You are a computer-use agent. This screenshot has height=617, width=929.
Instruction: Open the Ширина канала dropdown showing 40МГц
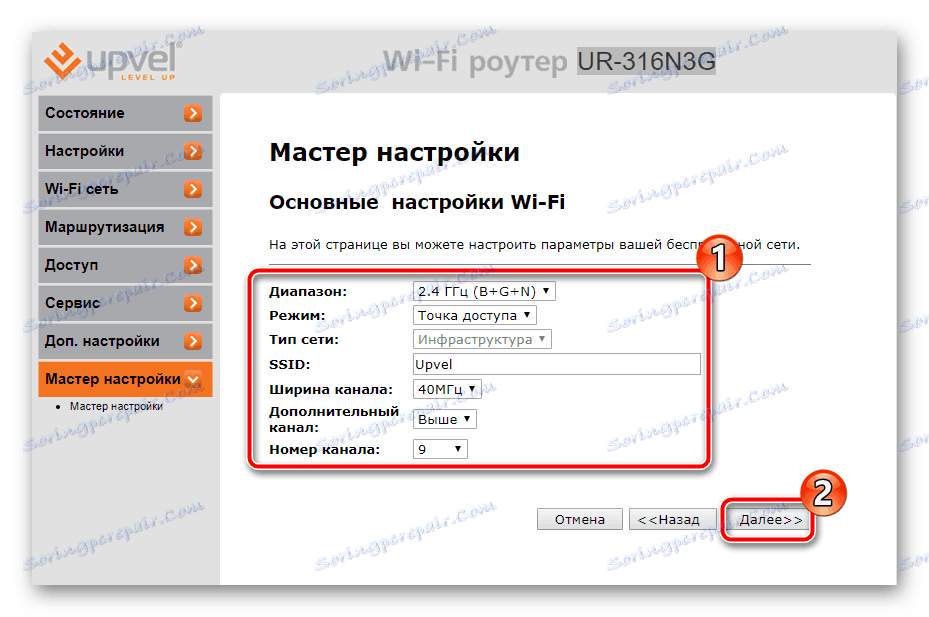coord(447,389)
